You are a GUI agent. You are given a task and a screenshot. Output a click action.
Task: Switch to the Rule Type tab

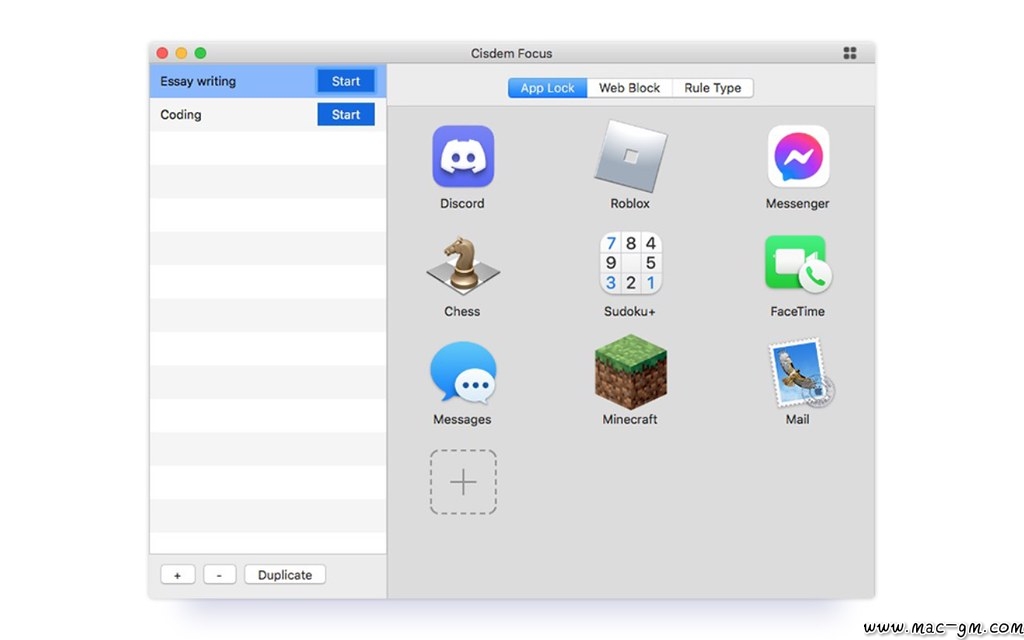[712, 88]
